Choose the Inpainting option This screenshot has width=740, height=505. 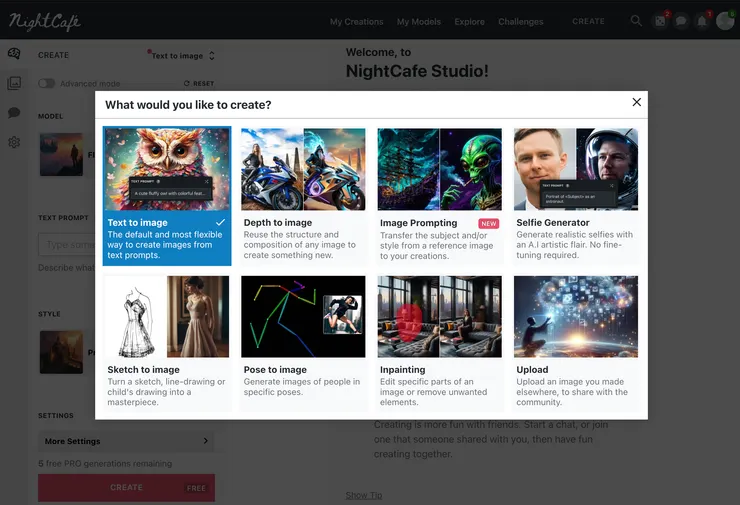pos(439,343)
